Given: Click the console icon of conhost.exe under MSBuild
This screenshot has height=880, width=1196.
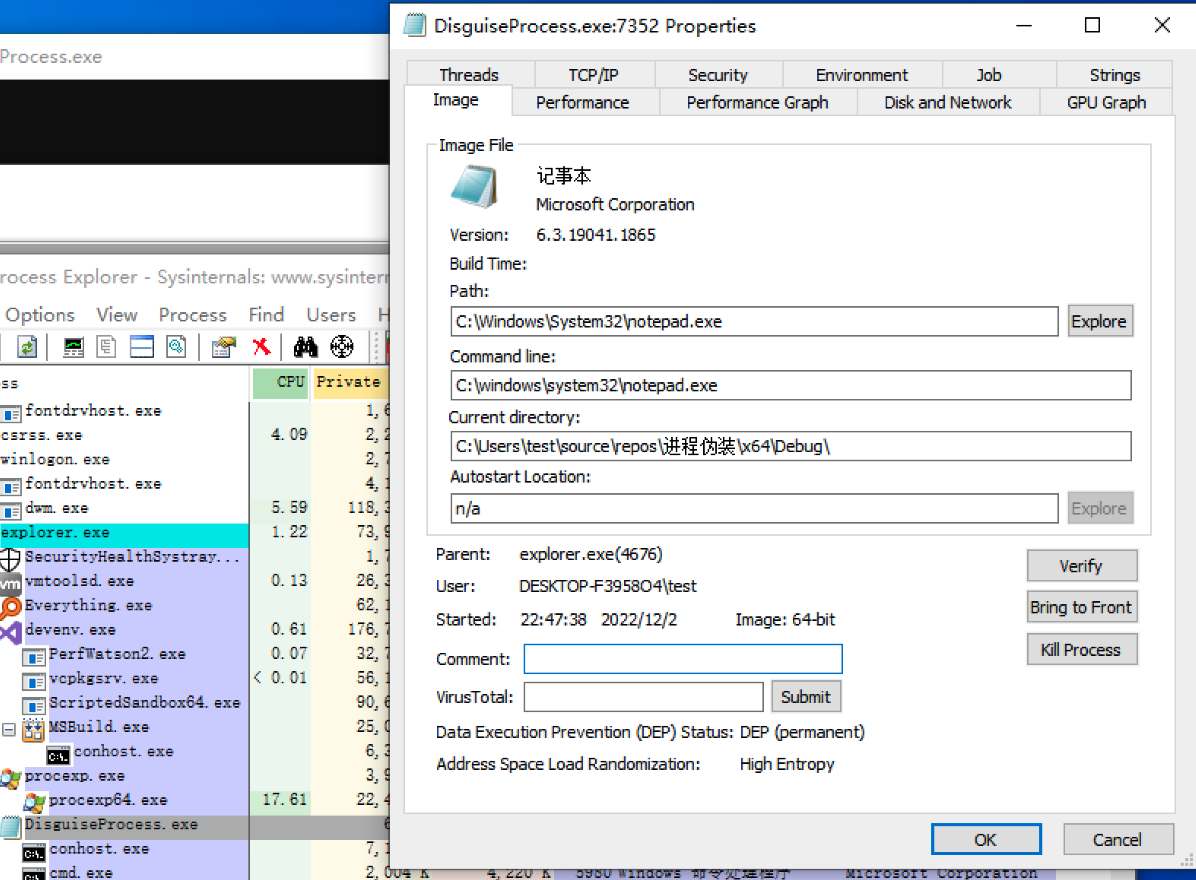Looking at the screenshot, I should click(x=58, y=755).
